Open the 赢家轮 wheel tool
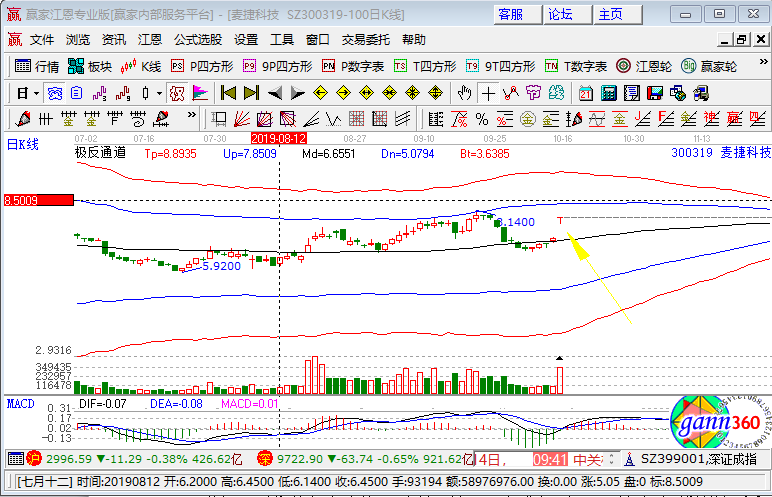 pyautogui.click(x=709, y=66)
